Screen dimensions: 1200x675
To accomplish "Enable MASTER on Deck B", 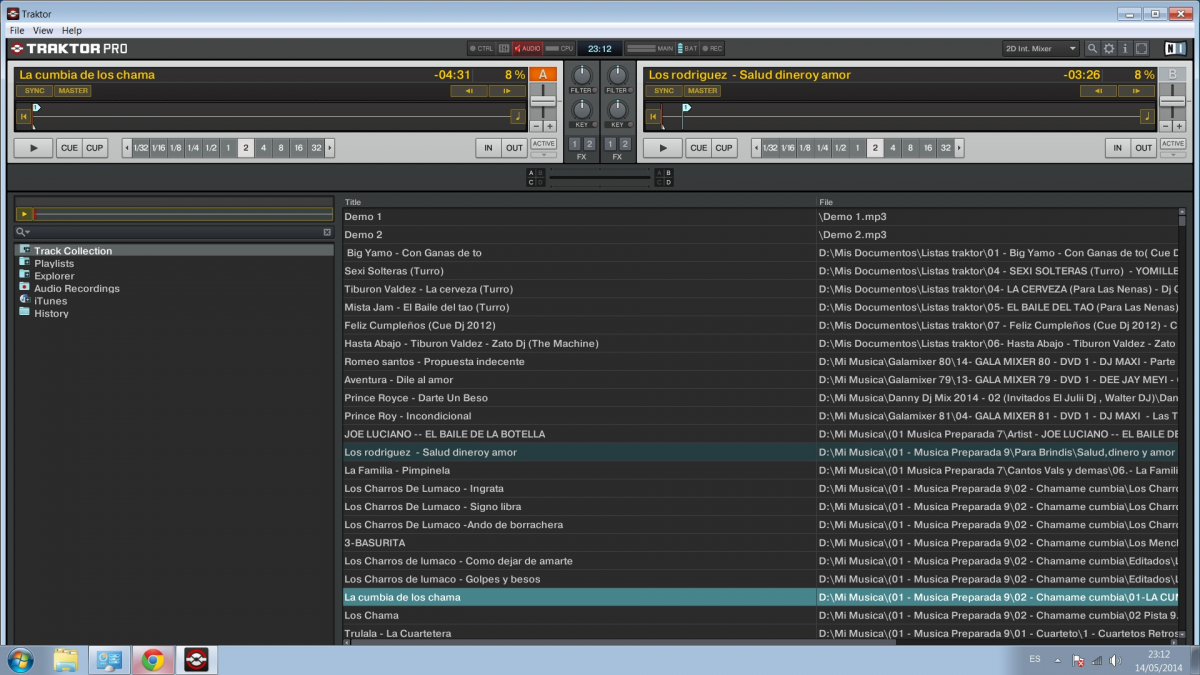I will 702,91.
